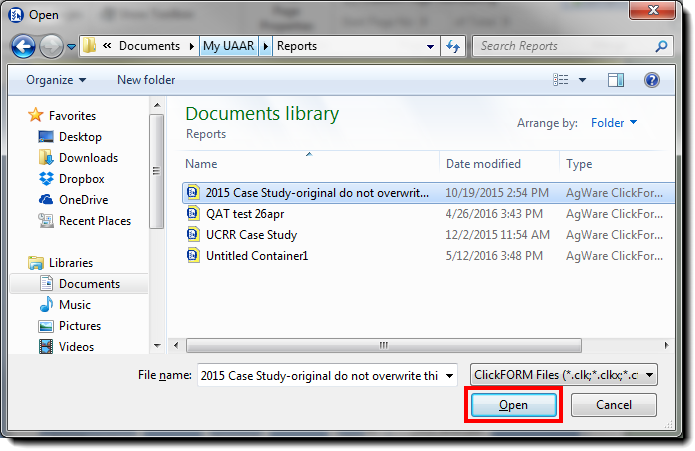Click the Back navigation arrow button
695x451 pixels.
coord(23,46)
